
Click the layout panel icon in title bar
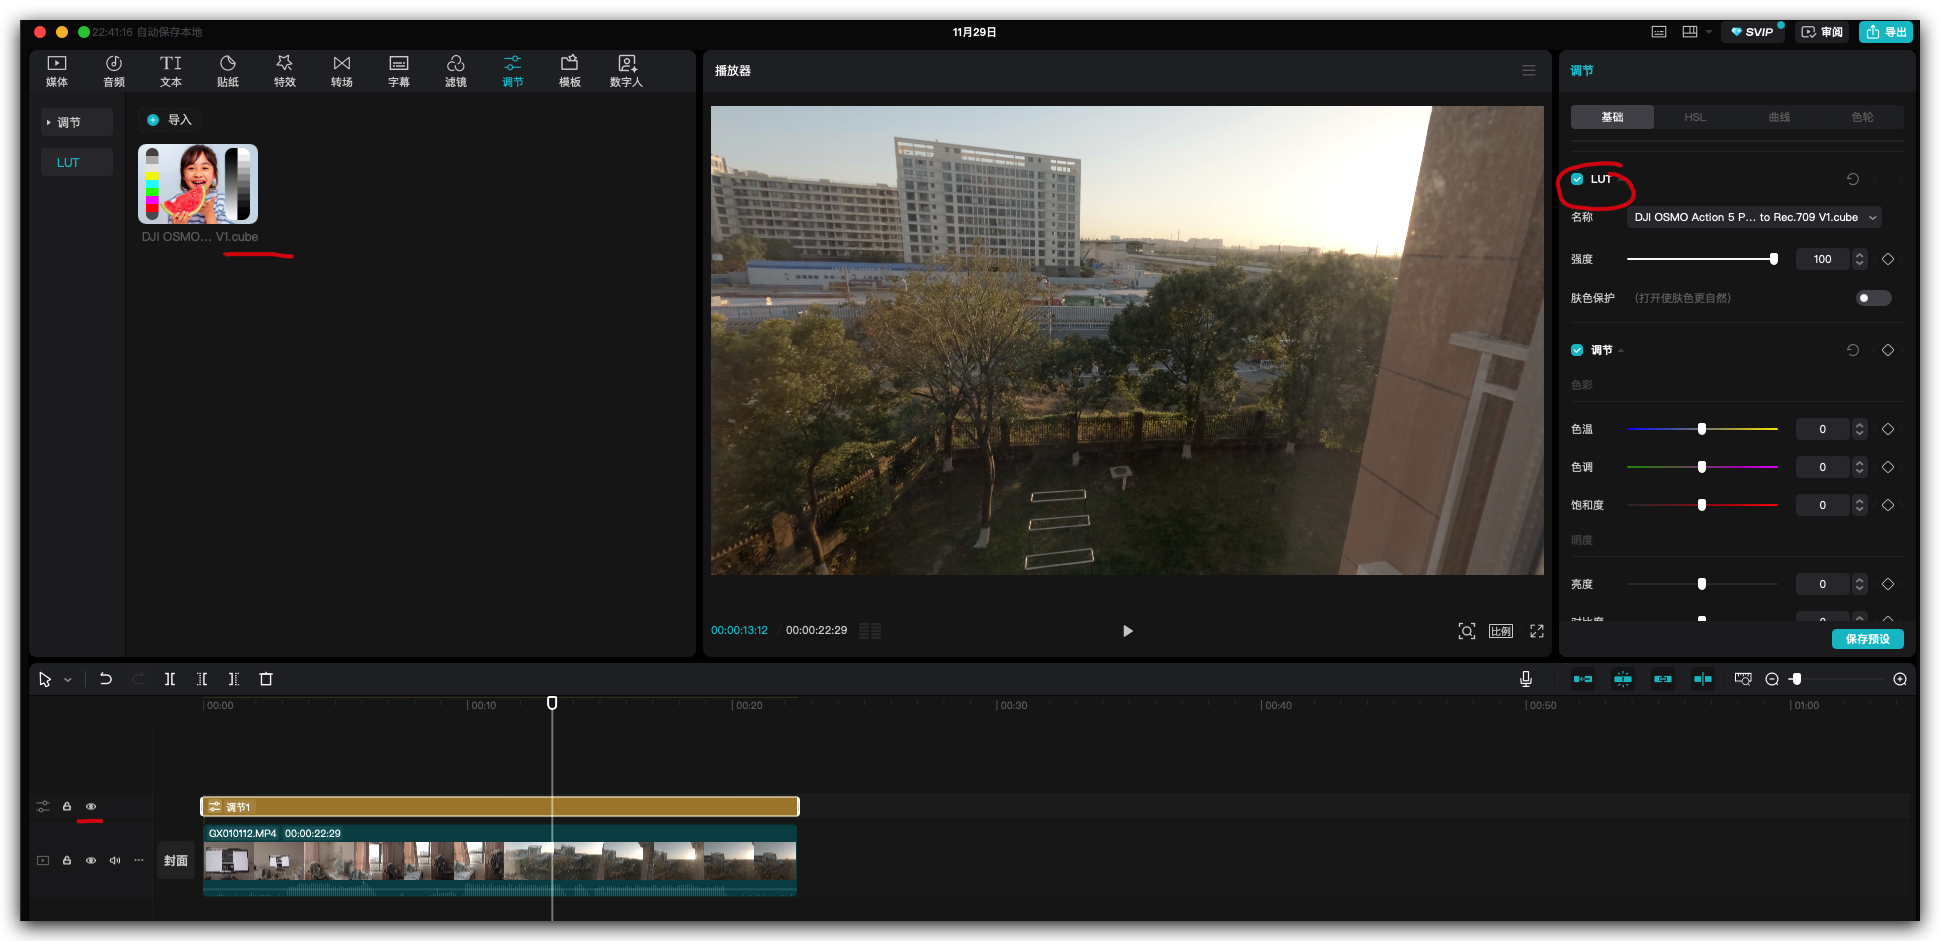click(1690, 32)
